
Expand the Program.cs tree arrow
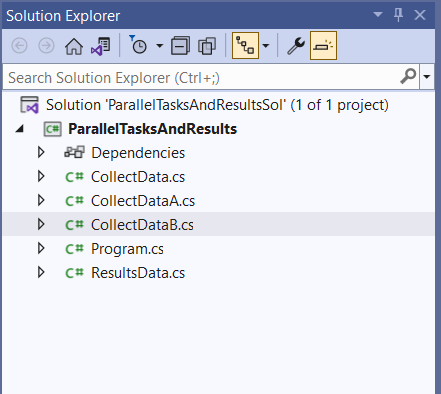click(x=41, y=248)
